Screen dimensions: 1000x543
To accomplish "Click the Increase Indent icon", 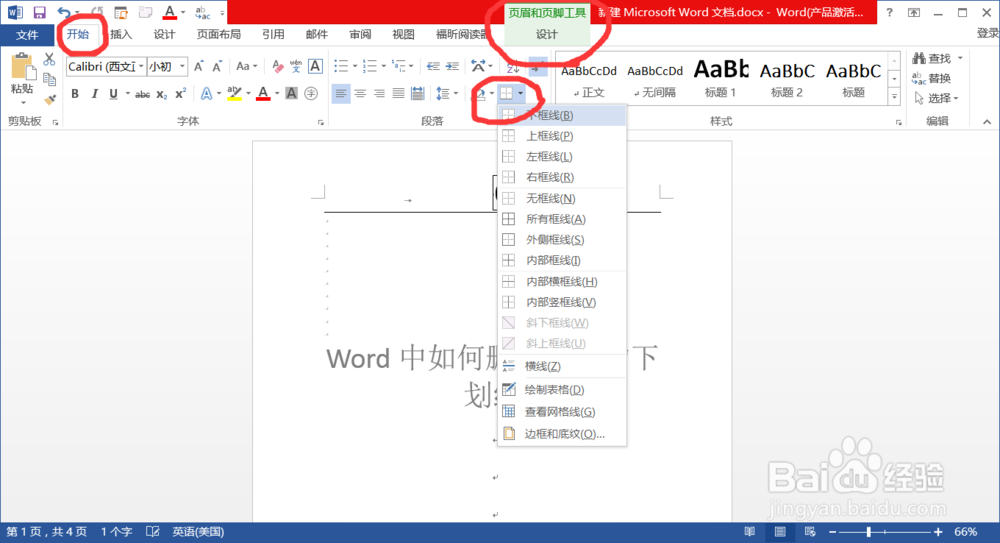I will [x=452, y=66].
